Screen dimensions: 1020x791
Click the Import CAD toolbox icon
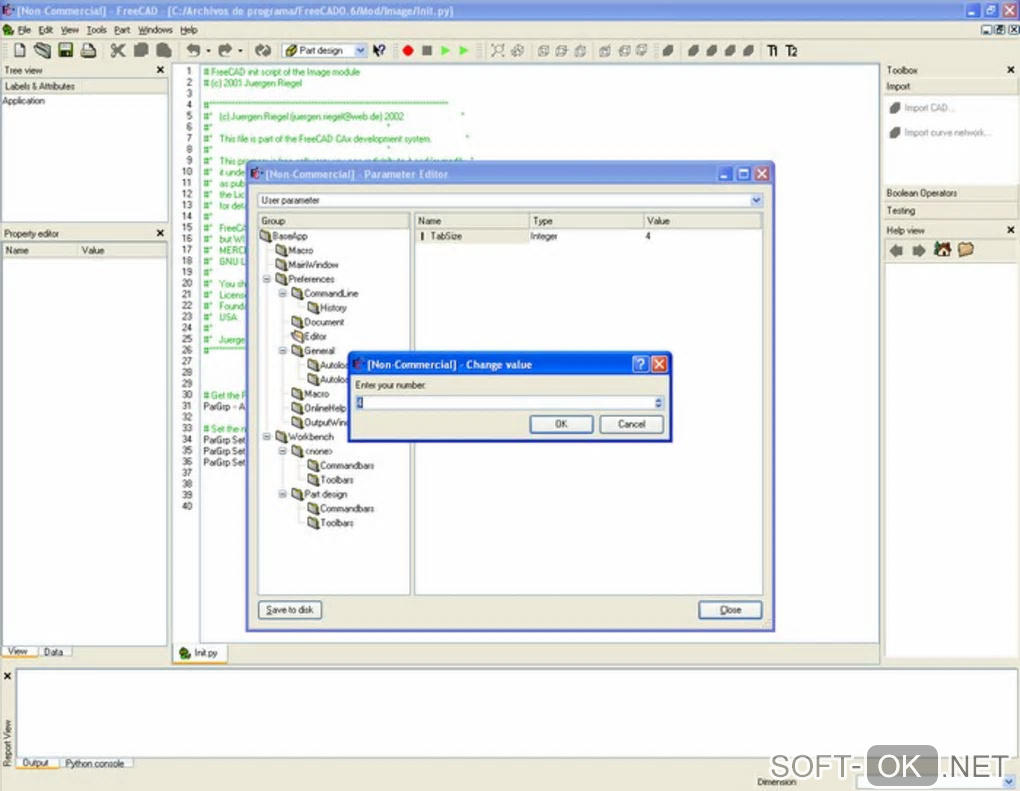click(895, 108)
